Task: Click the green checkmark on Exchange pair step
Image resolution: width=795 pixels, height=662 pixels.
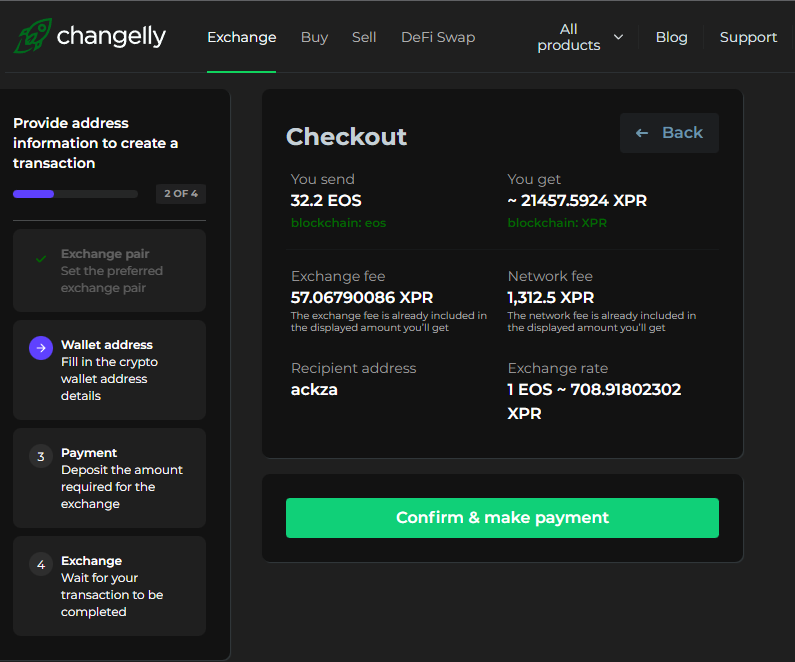Action: 41,259
